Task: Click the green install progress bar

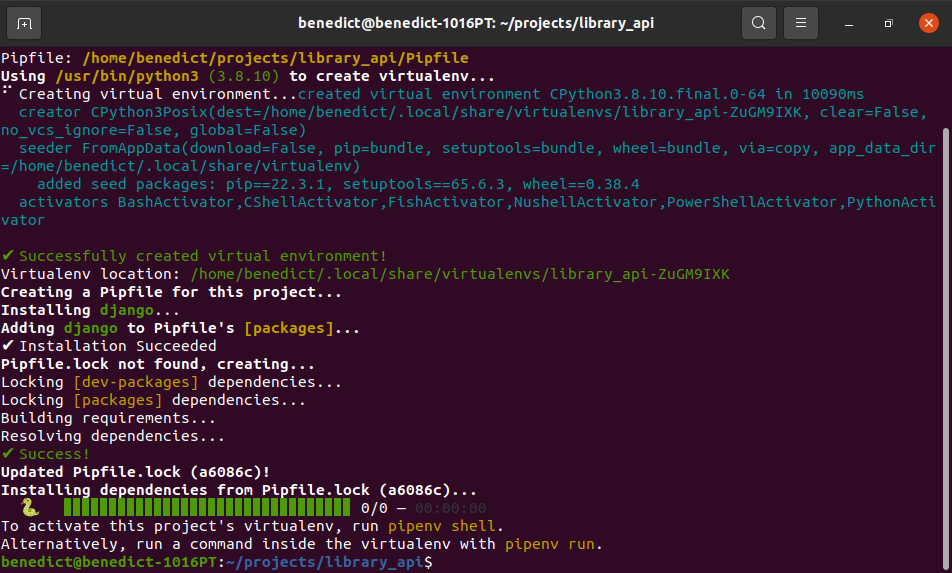Action: [x=206, y=508]
